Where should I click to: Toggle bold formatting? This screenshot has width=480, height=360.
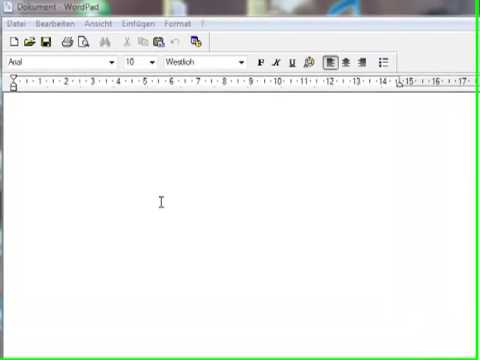point(261,62)
